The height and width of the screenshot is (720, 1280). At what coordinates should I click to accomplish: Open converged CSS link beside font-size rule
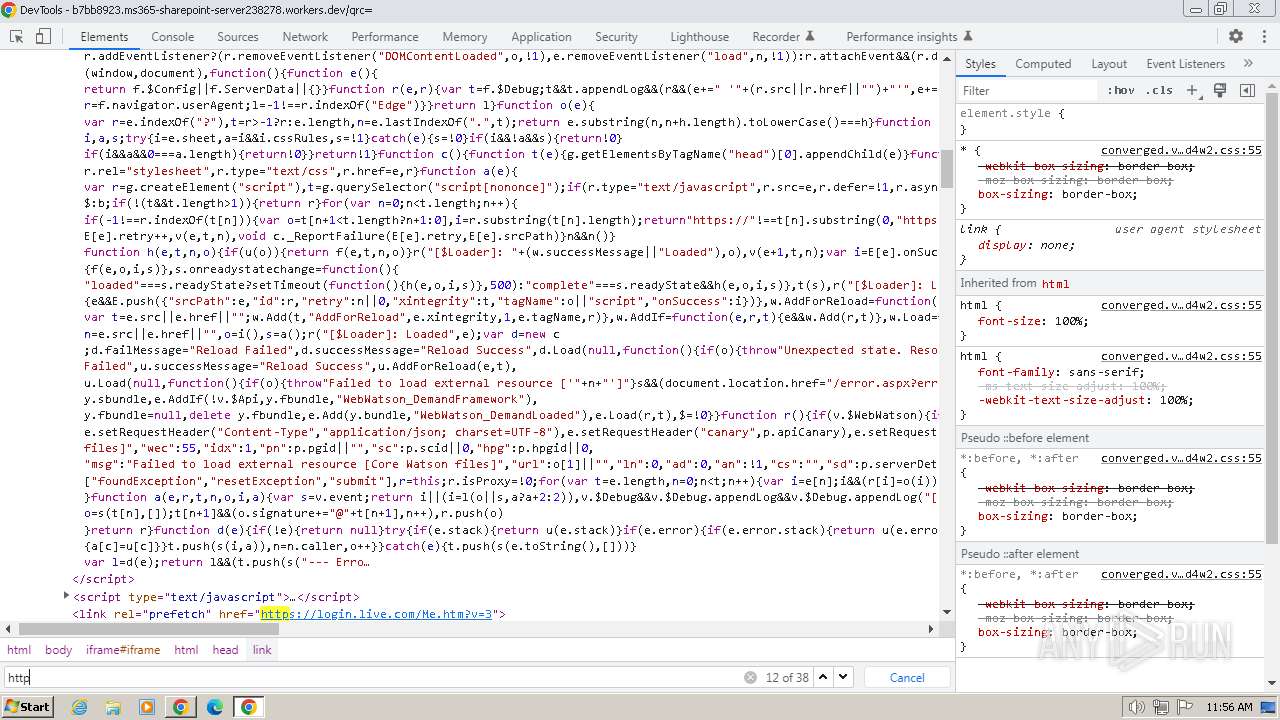tap(1181, 305)
